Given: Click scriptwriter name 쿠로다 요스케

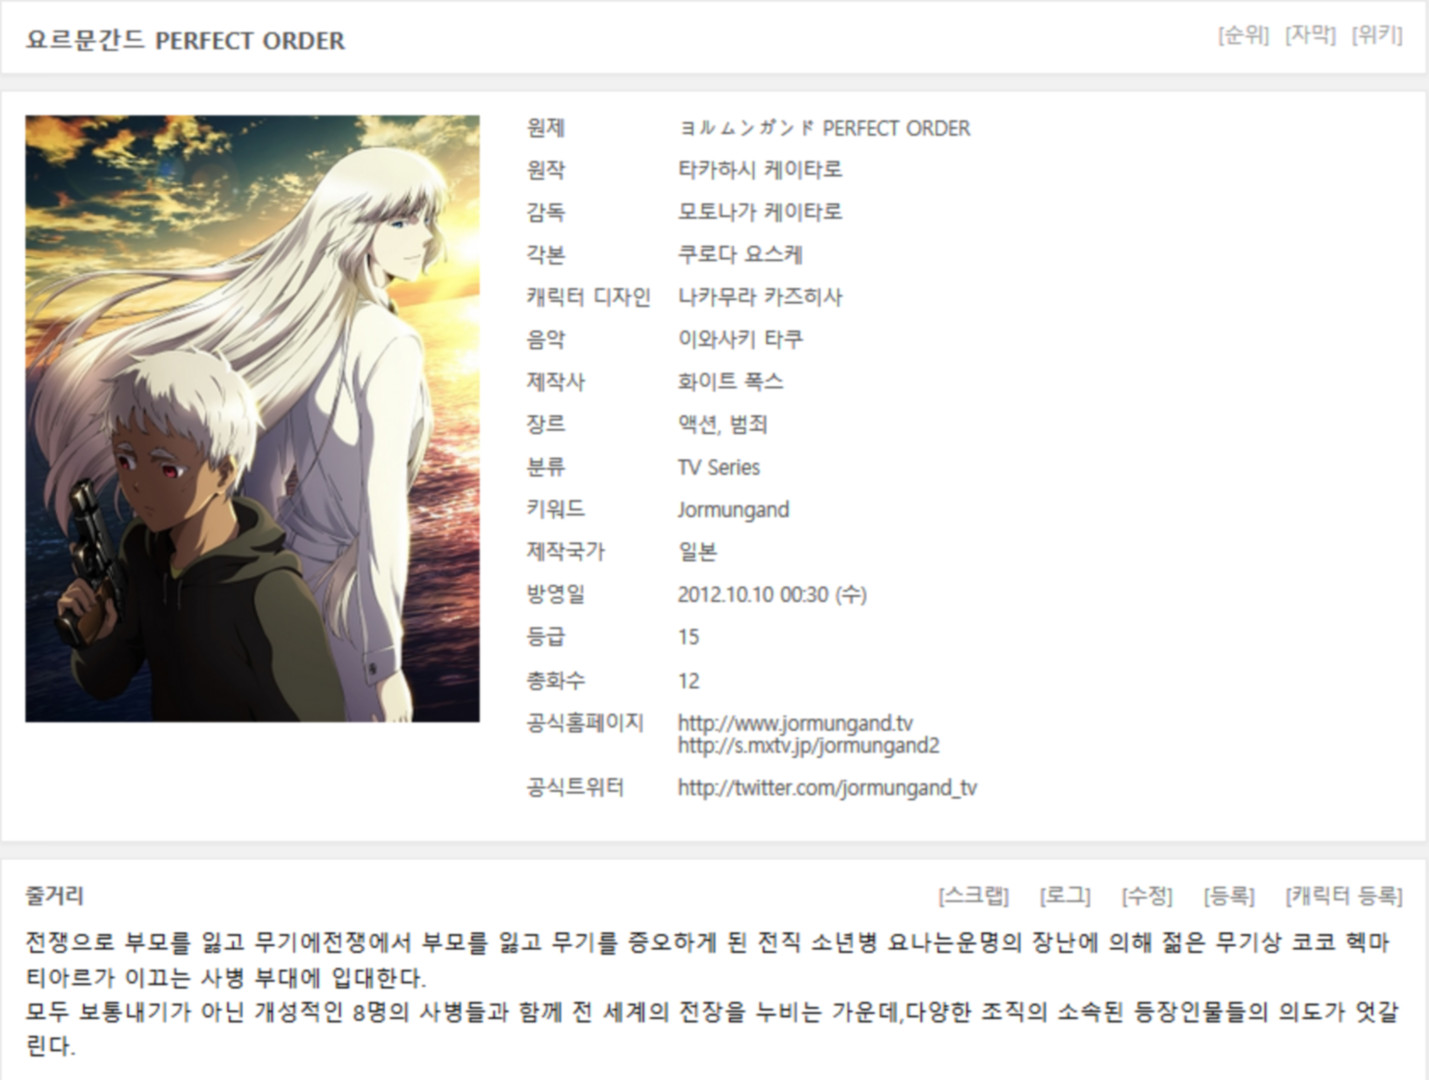Looking at the screenshot, I should point(740,254).
